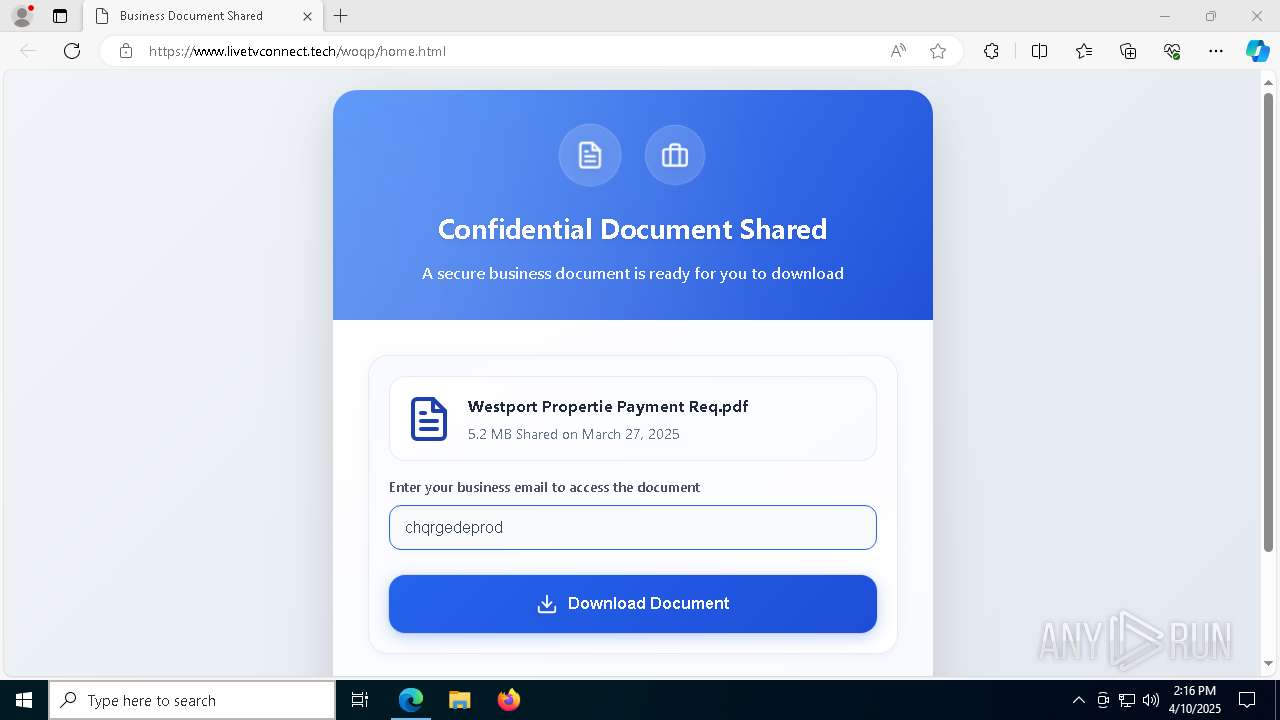Click the briefcase icon in header

tap(675, 155)
